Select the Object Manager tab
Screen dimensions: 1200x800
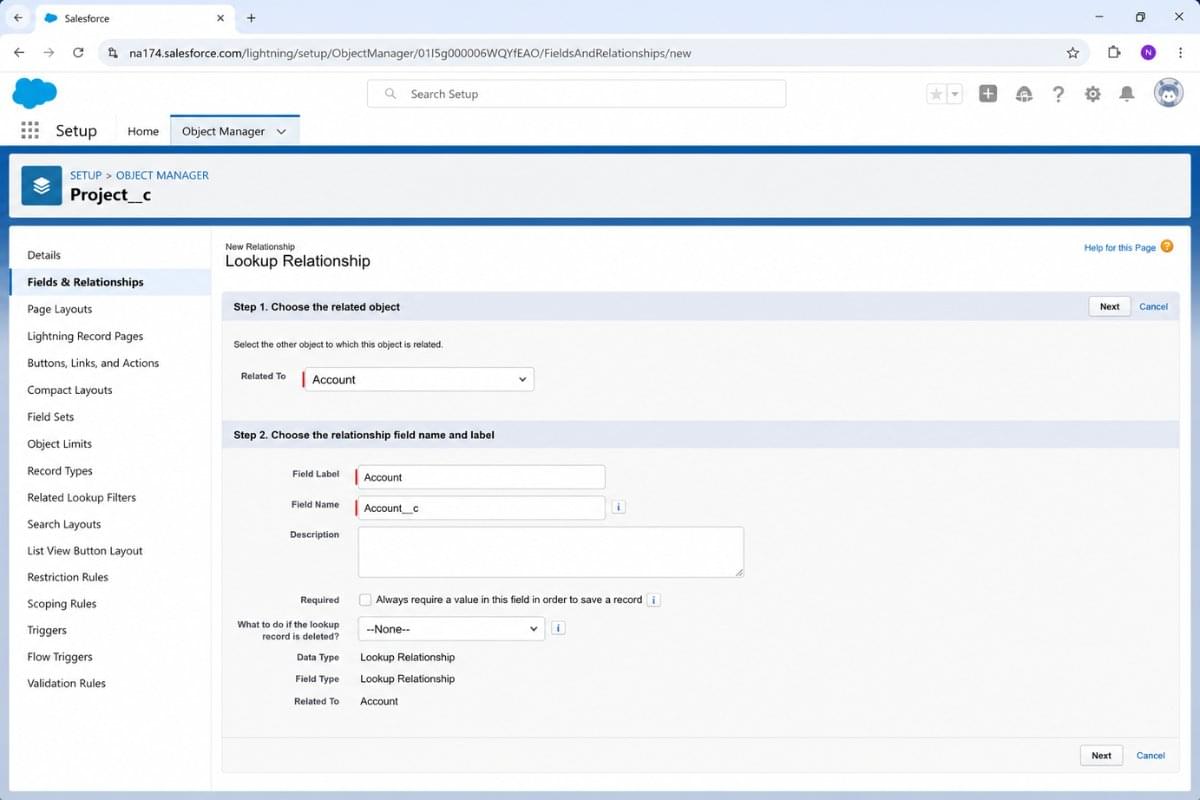(224, 131)
